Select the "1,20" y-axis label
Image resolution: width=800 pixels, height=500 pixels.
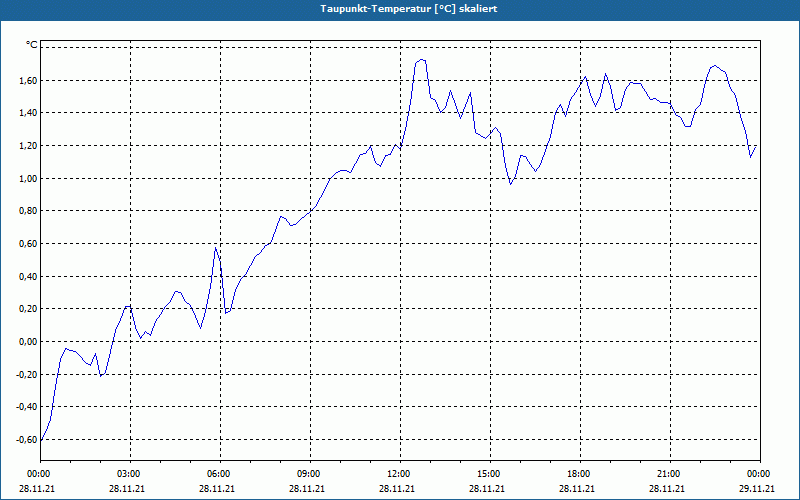pos(28,145)
